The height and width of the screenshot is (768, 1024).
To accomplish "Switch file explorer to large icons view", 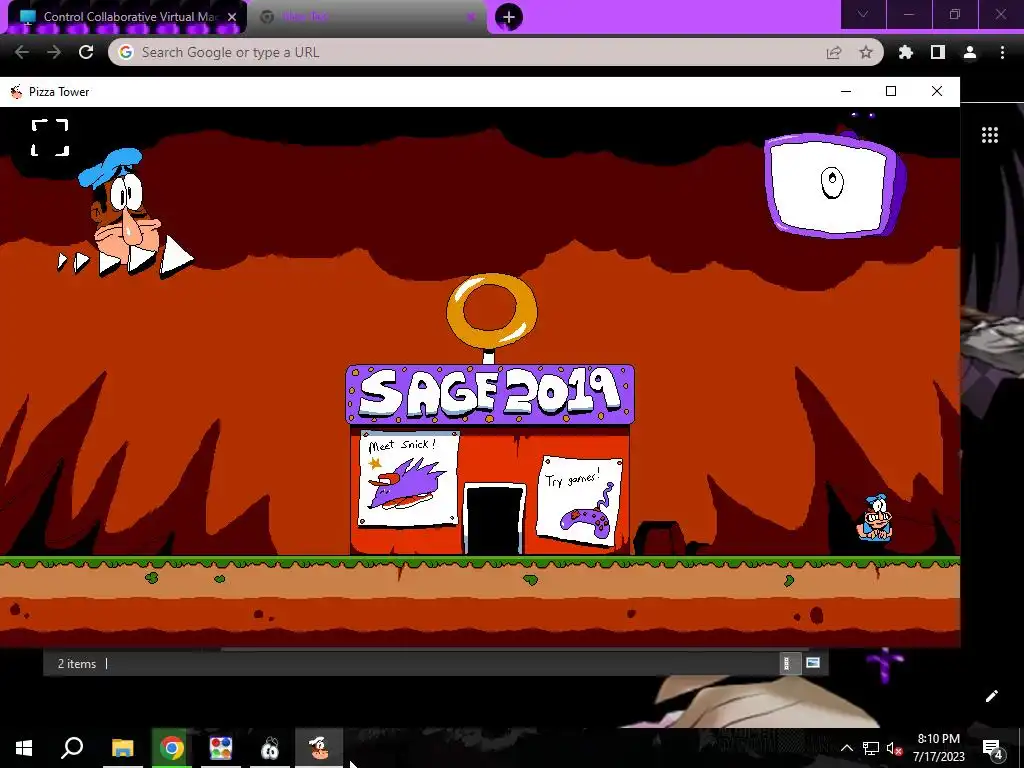I will coord(812,663).
